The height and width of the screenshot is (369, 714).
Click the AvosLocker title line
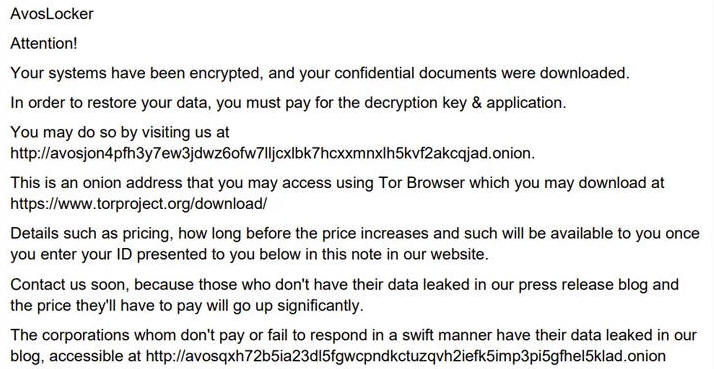52,14
